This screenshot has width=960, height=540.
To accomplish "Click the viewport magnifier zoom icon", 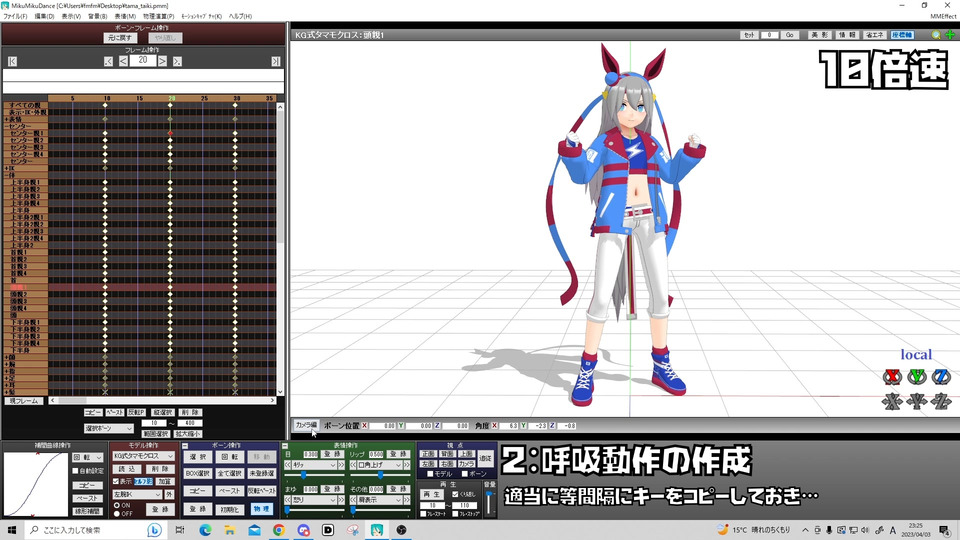I will click(x=936, y=35).
